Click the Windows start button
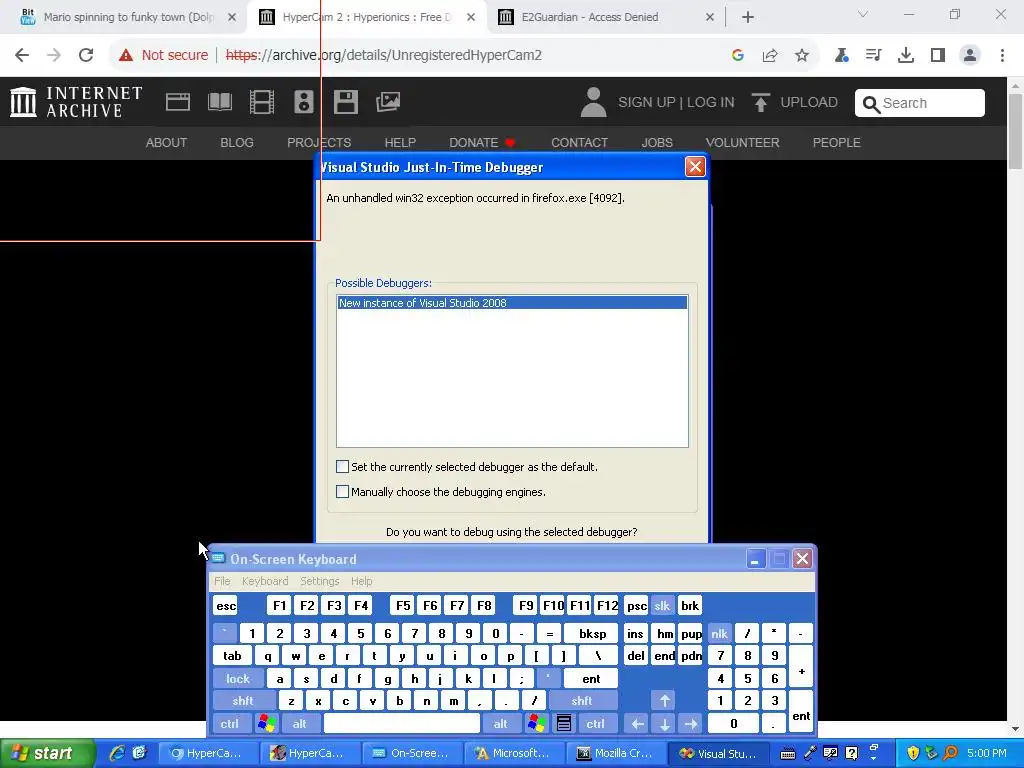Screen dimensions: 1024x768 [47, 753]
